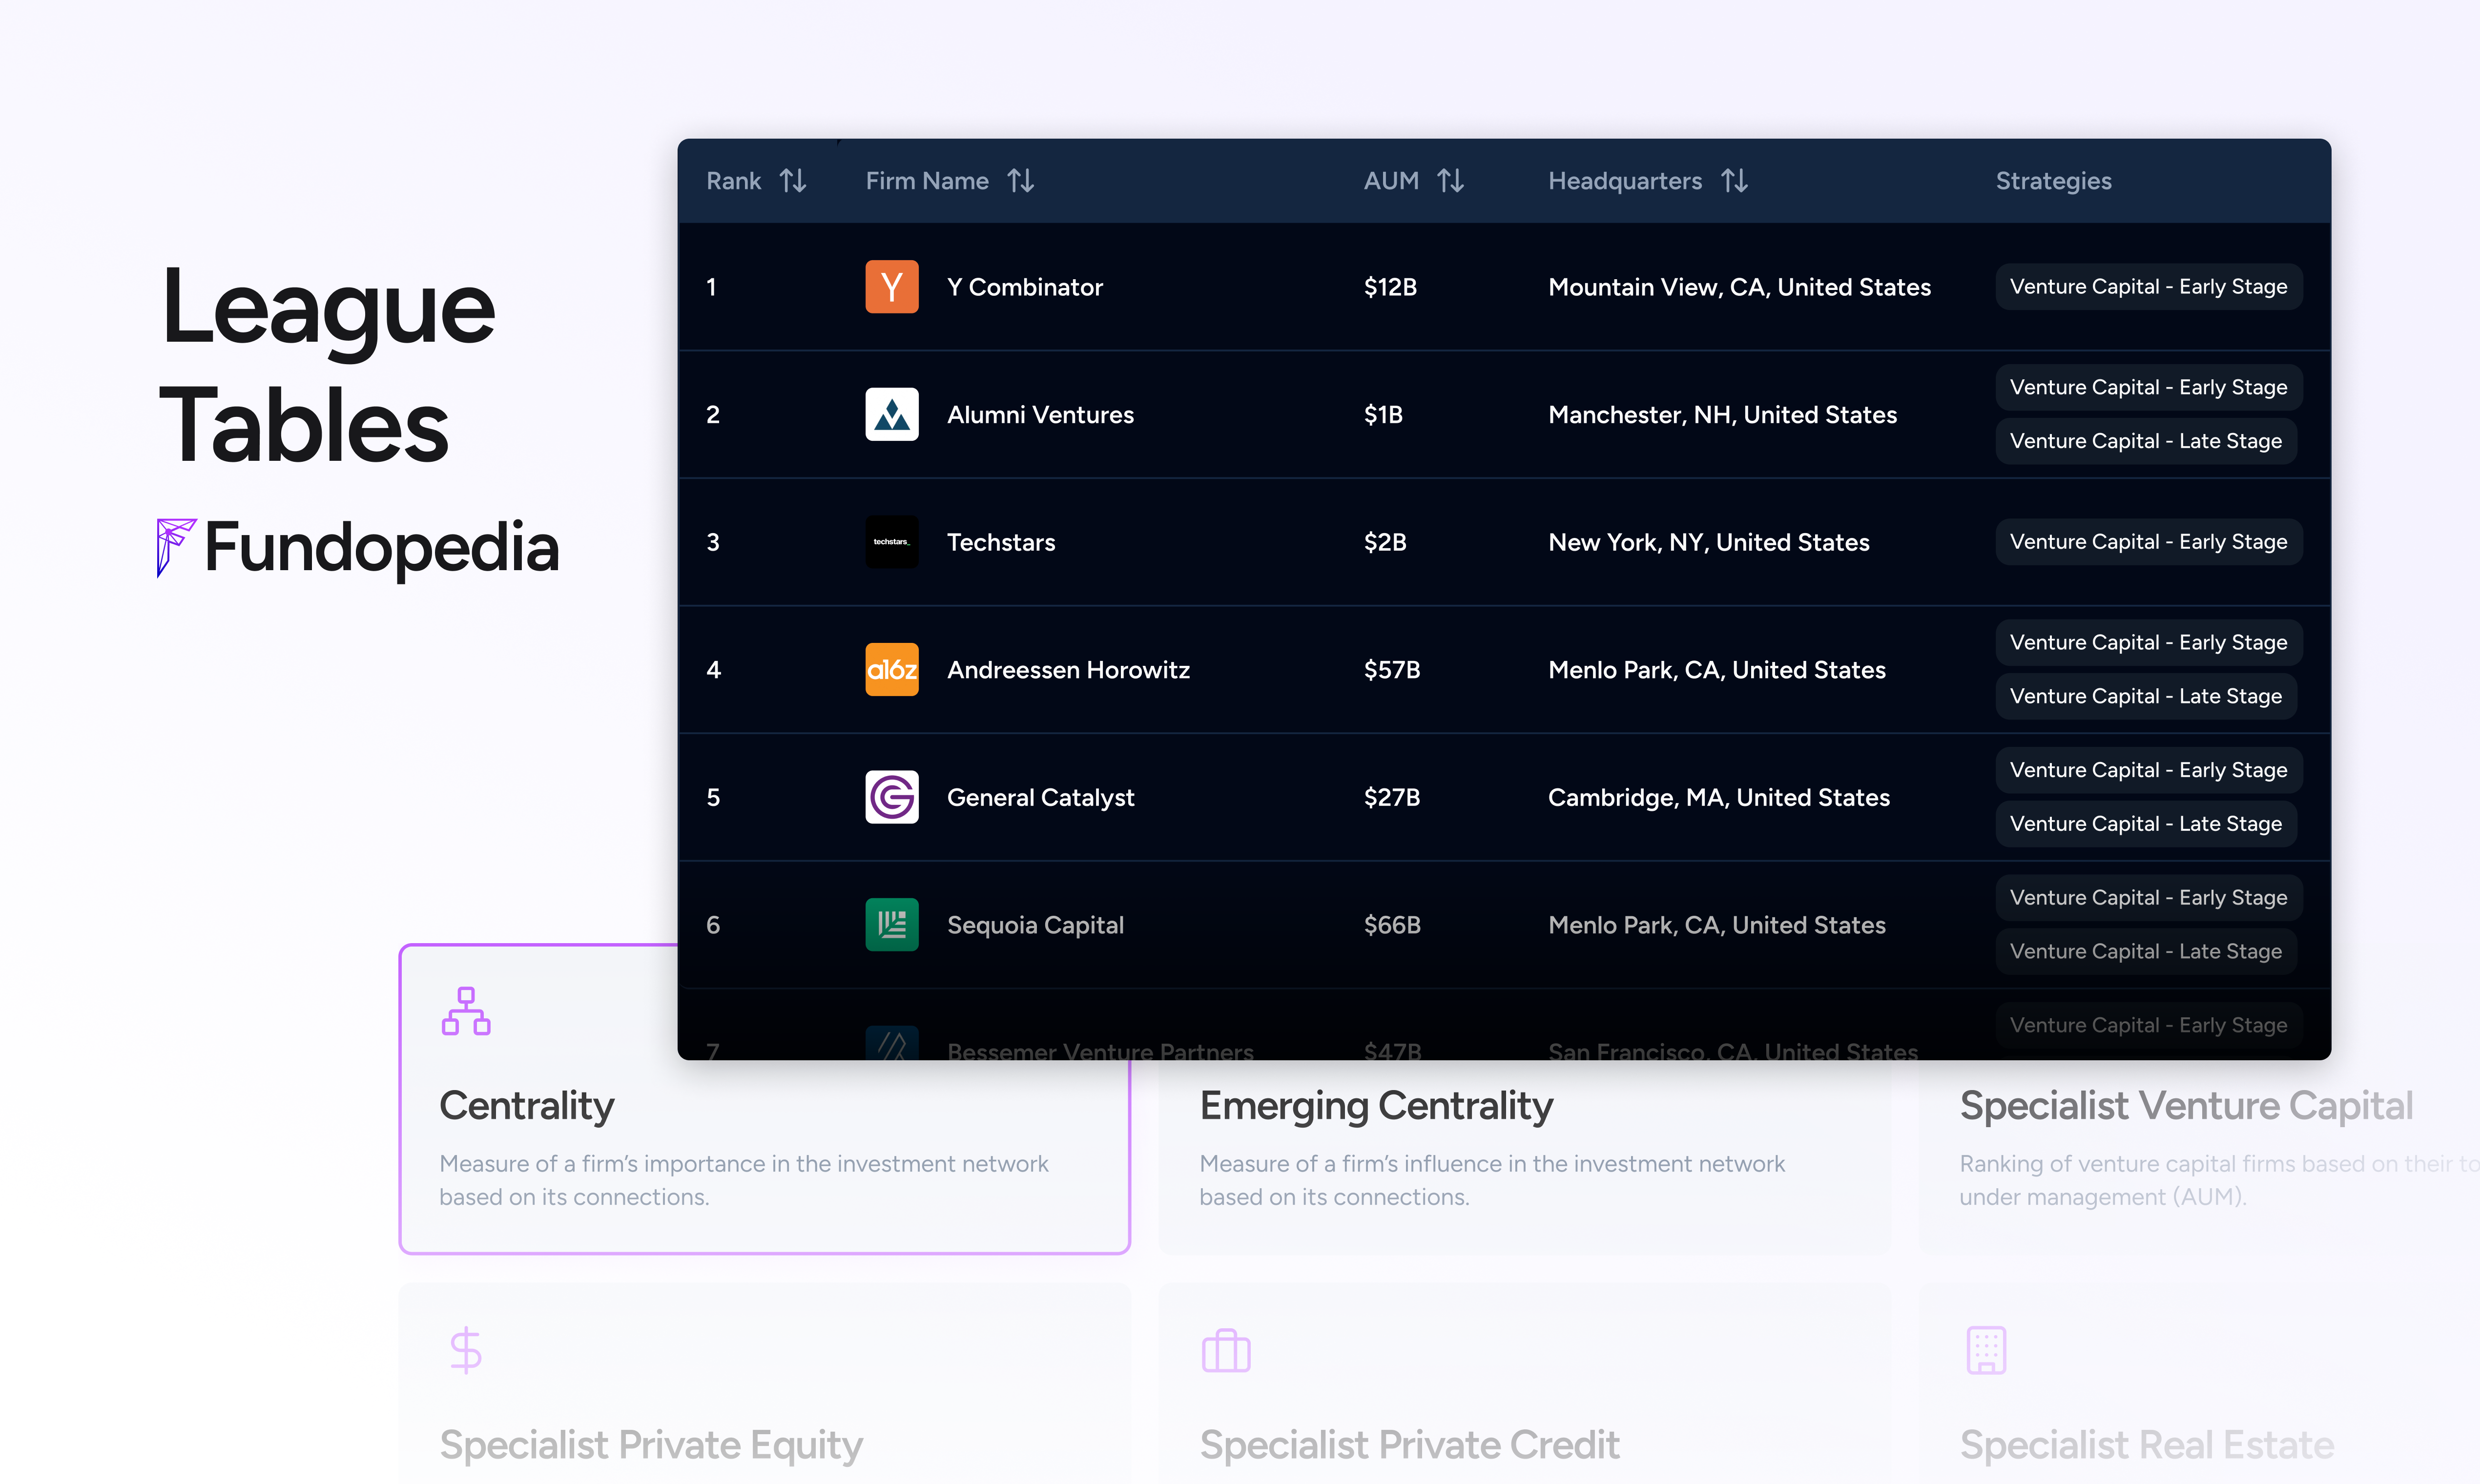This screenshot has width=2480, height=1484.
Task: Select the Sequoia Capital logo icon
Action: (x=891, y=924)
